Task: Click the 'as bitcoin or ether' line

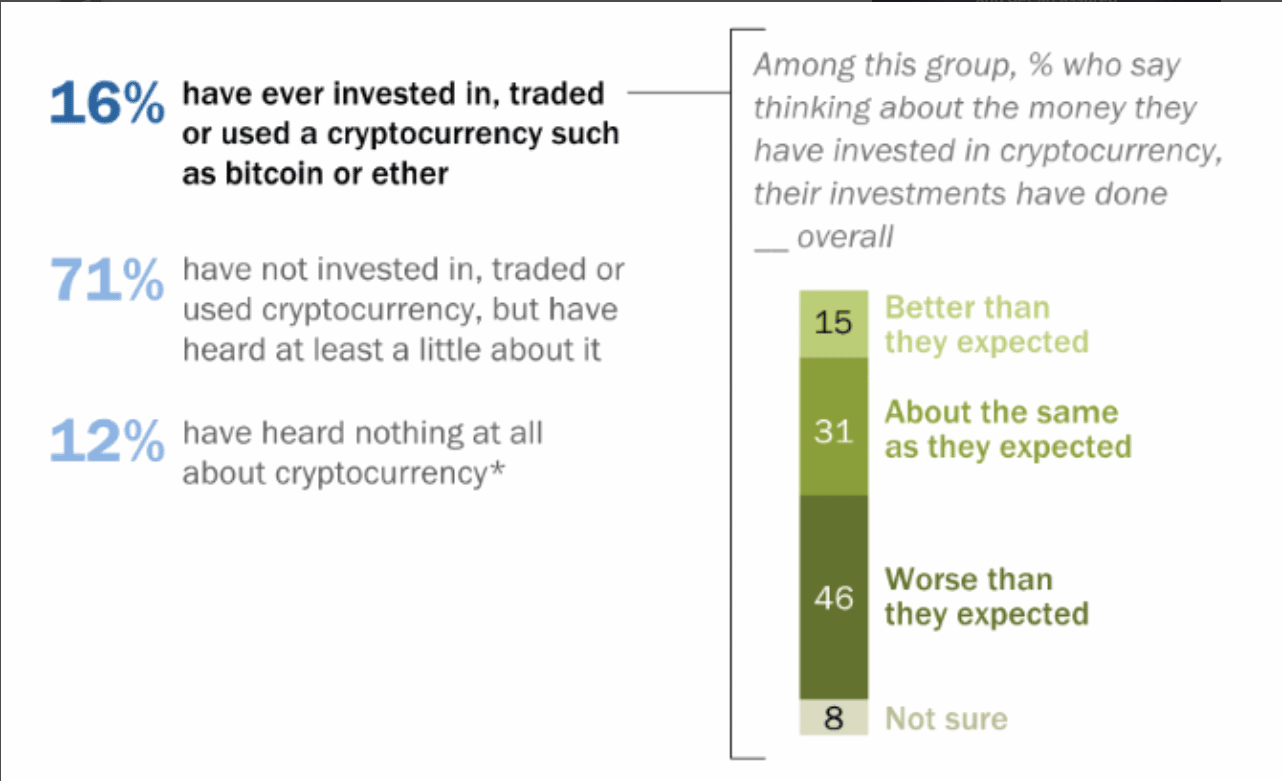Action: tap(314, 173)
